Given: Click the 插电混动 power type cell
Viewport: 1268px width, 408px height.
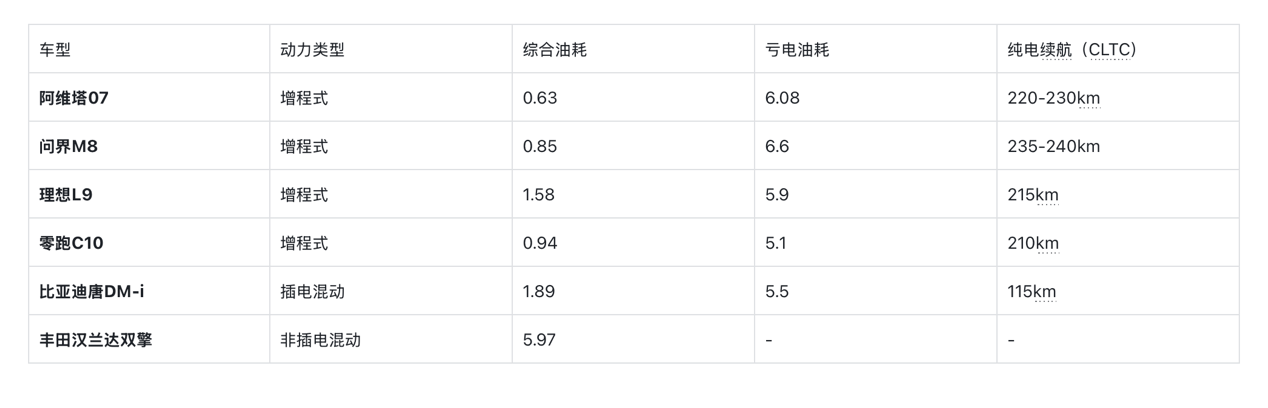Looking at the screenshot, I should 312,292.
